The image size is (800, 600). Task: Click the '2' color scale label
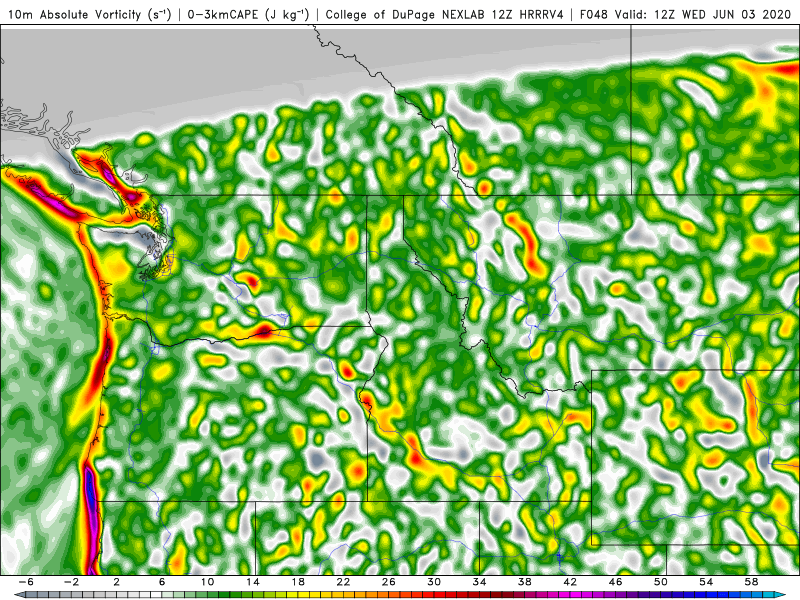[116, 582]
